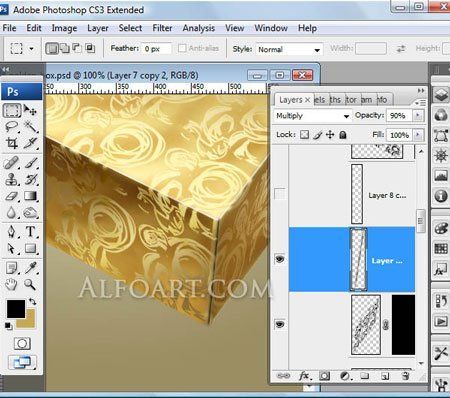Select the Pen tool

(12, 231)
